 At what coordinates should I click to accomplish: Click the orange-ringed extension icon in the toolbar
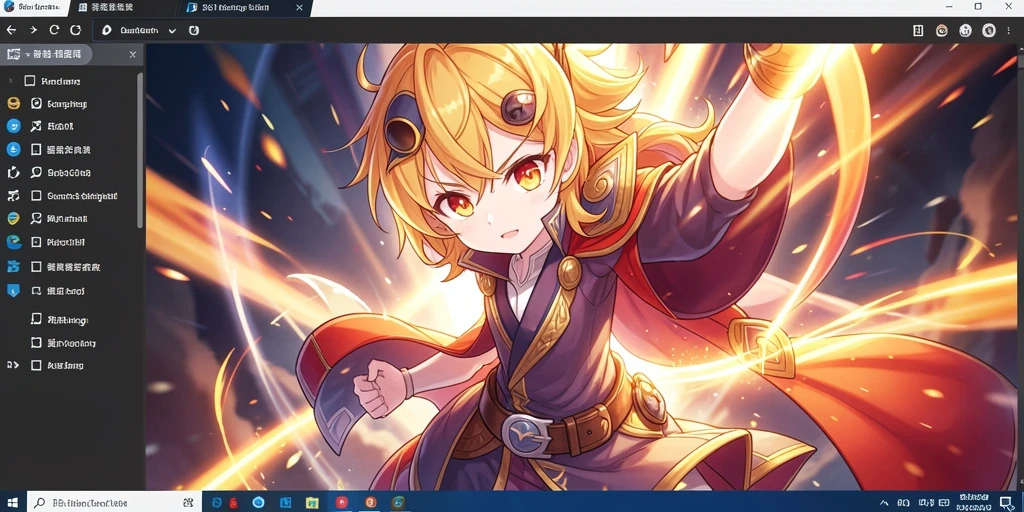942,30
